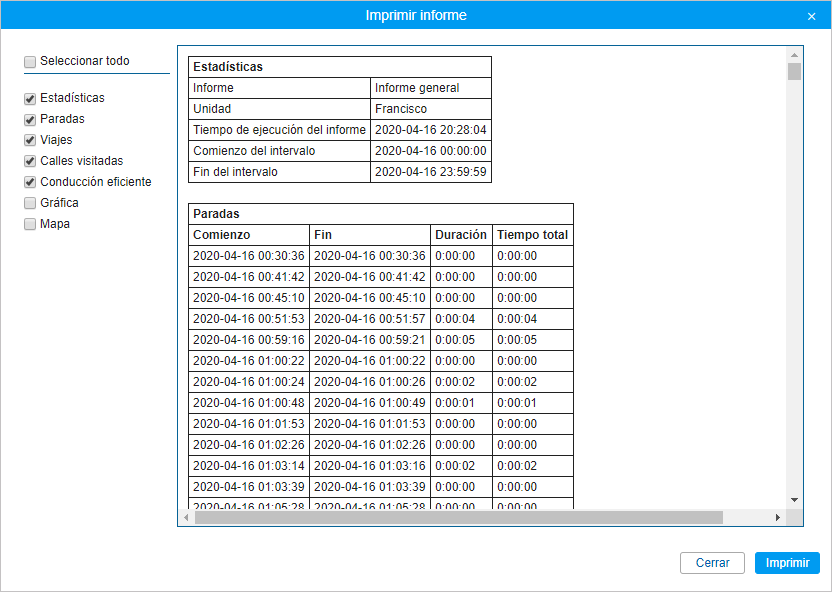Uncheck the Paradas checkbox
The width and height of the screenshot is (832, 592).
[x=30, y=120]
